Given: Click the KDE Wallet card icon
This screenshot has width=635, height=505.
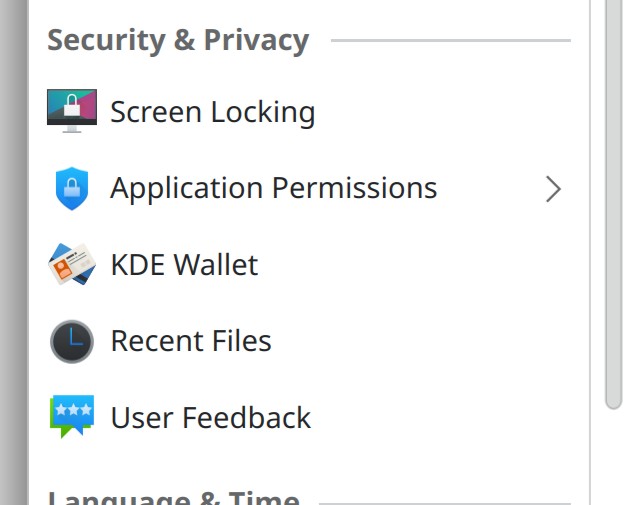Looking at the screenshot, I should tap(72, 265).
